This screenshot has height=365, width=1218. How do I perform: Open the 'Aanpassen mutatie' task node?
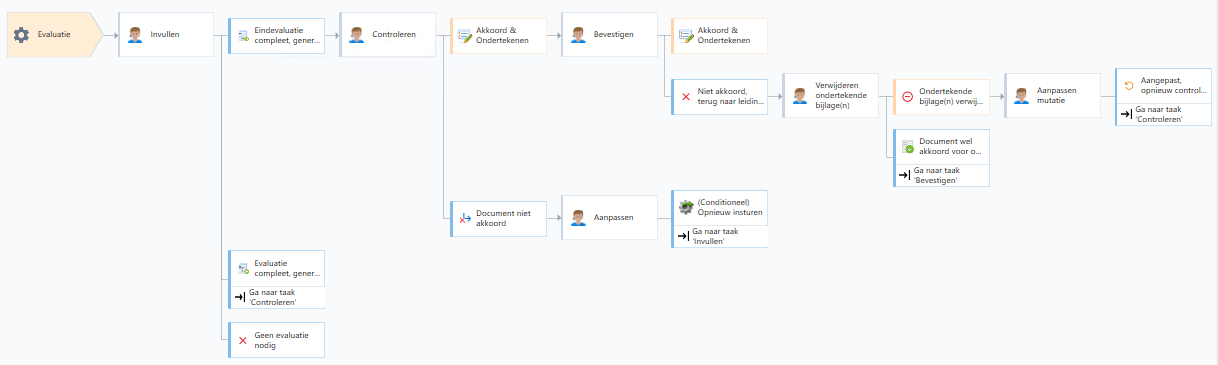[1052, 96]
